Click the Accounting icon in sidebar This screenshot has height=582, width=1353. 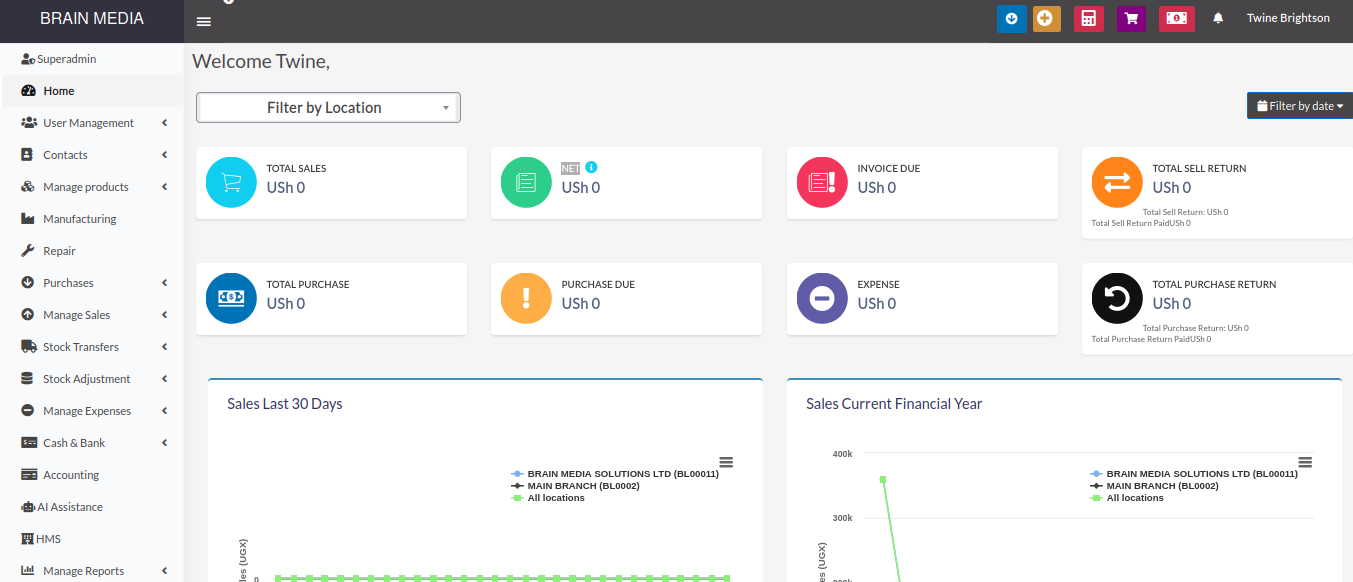point(28,475)
